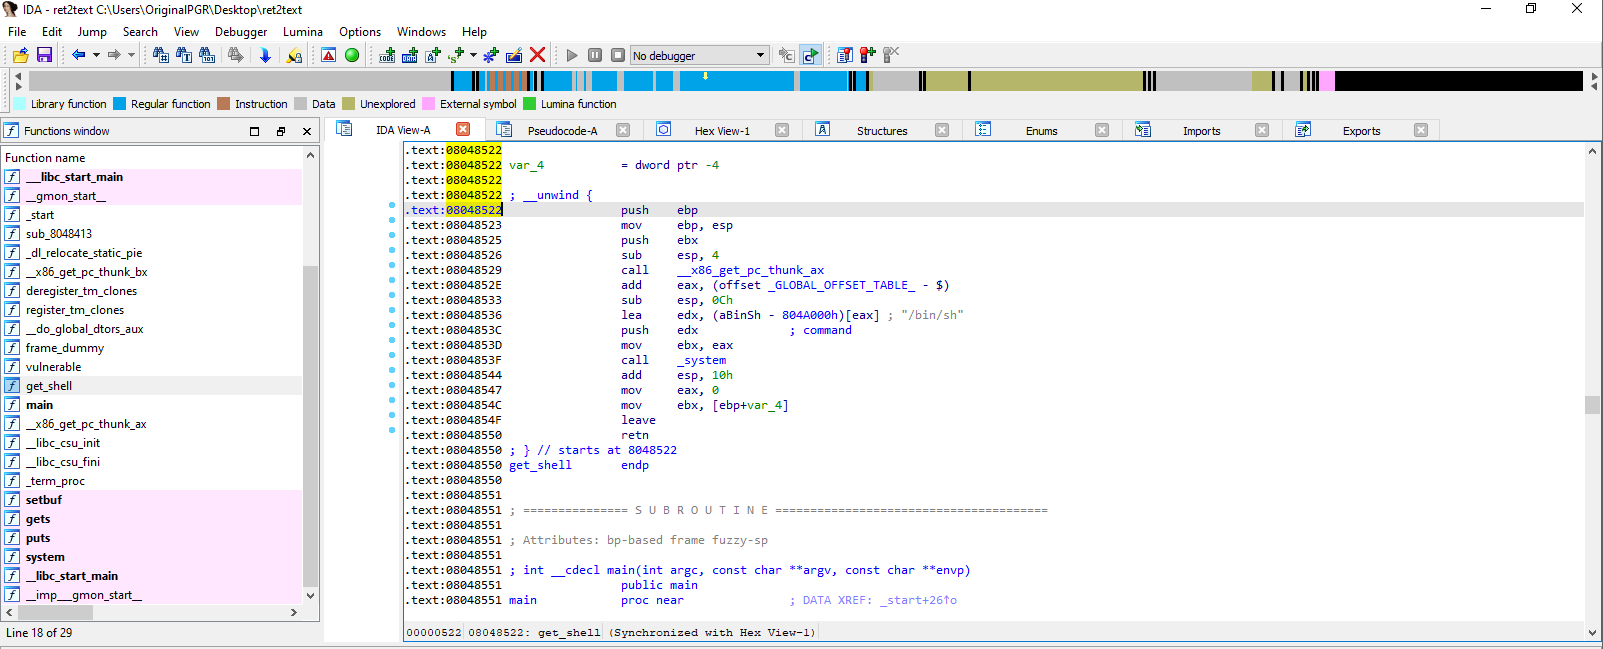The width and height of the screenshot is (1603, 649).
Task: Jump back with the blue left arrow
Action: click(78, 55)
